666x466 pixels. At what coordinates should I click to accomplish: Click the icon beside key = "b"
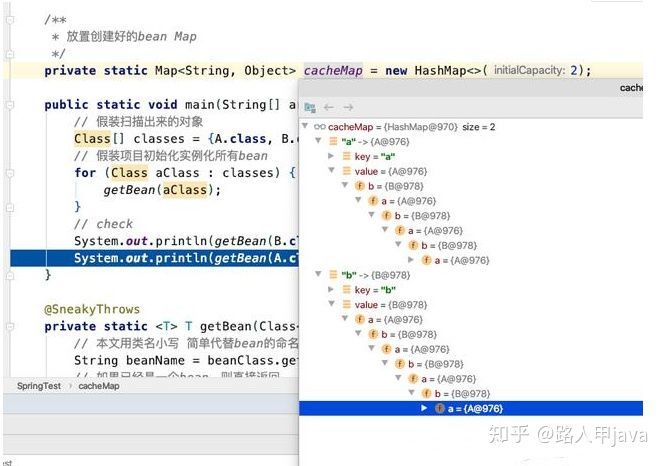point(347,290)
